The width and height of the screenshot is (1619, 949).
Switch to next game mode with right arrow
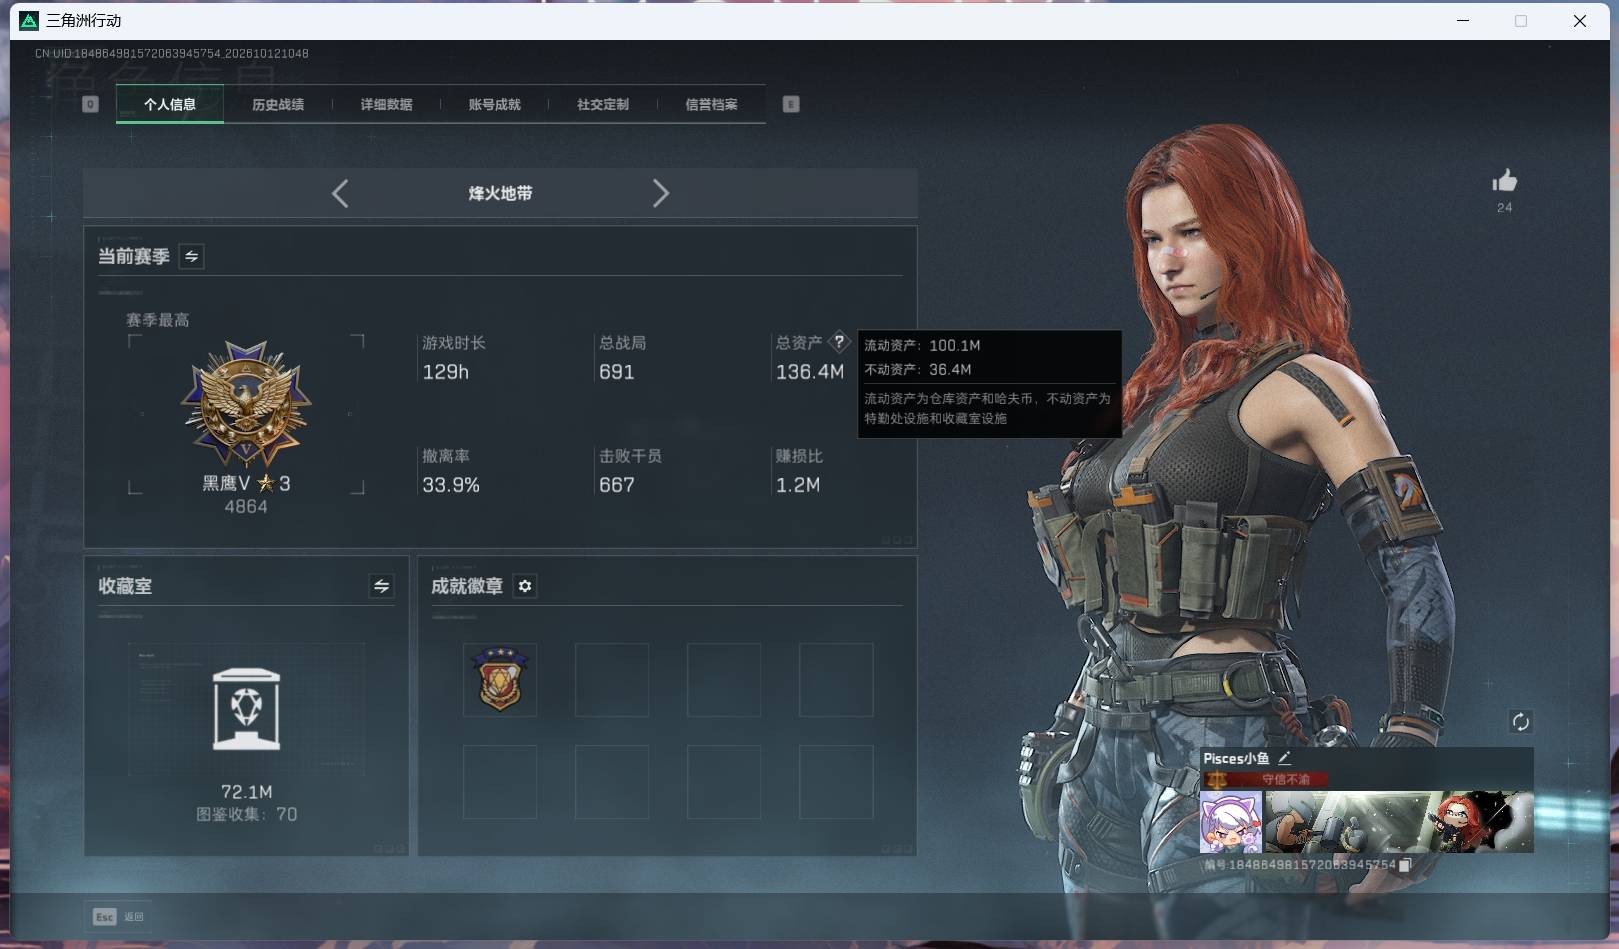pyautogui.click(x=660, y=193)
